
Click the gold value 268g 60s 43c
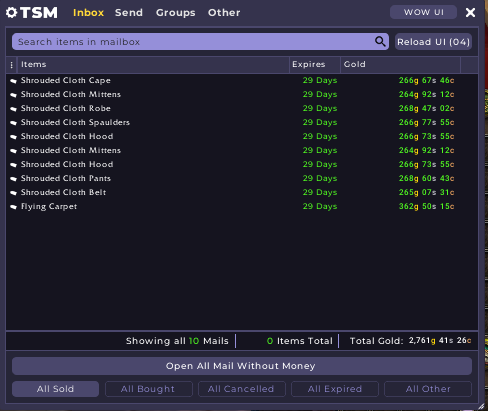[x=426, y=179]
